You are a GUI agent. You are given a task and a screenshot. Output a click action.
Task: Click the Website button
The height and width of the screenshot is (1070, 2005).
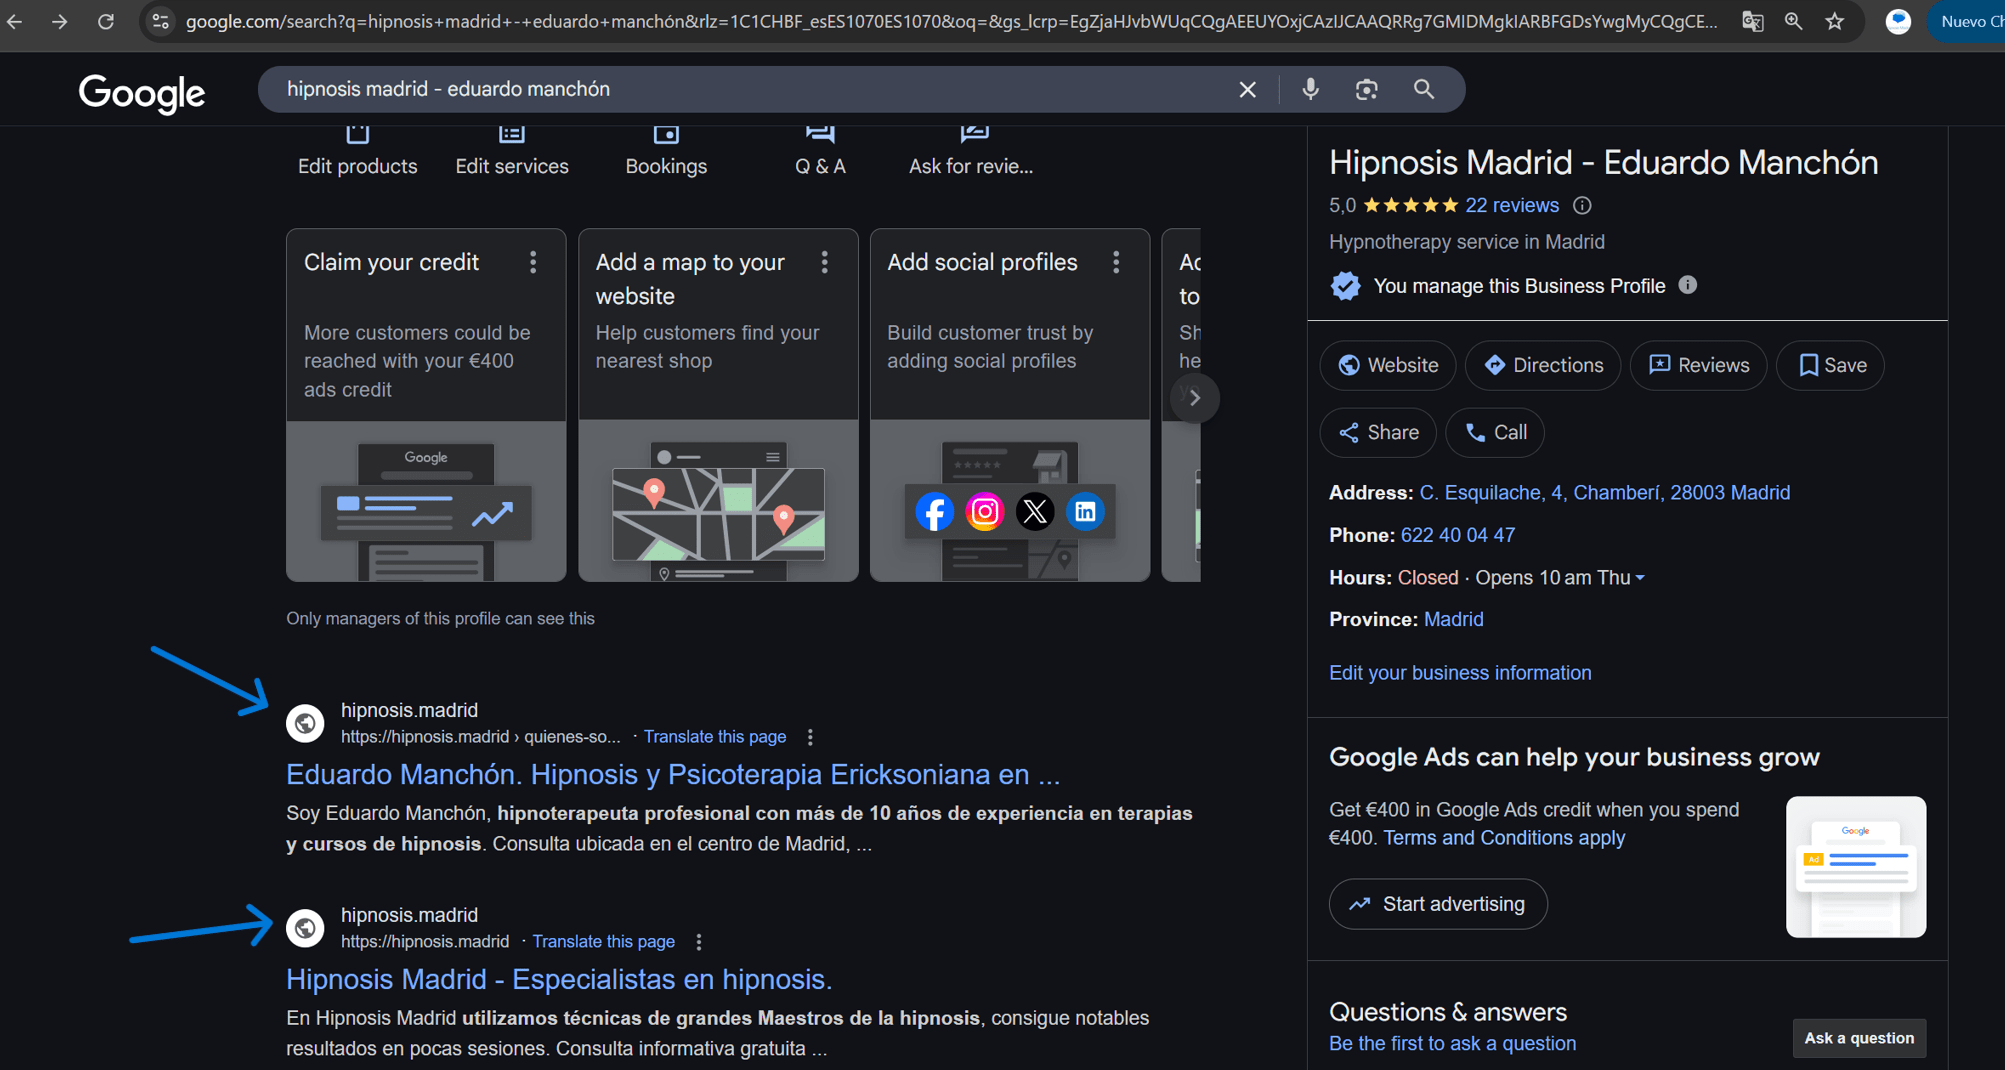click(1388, 365)
